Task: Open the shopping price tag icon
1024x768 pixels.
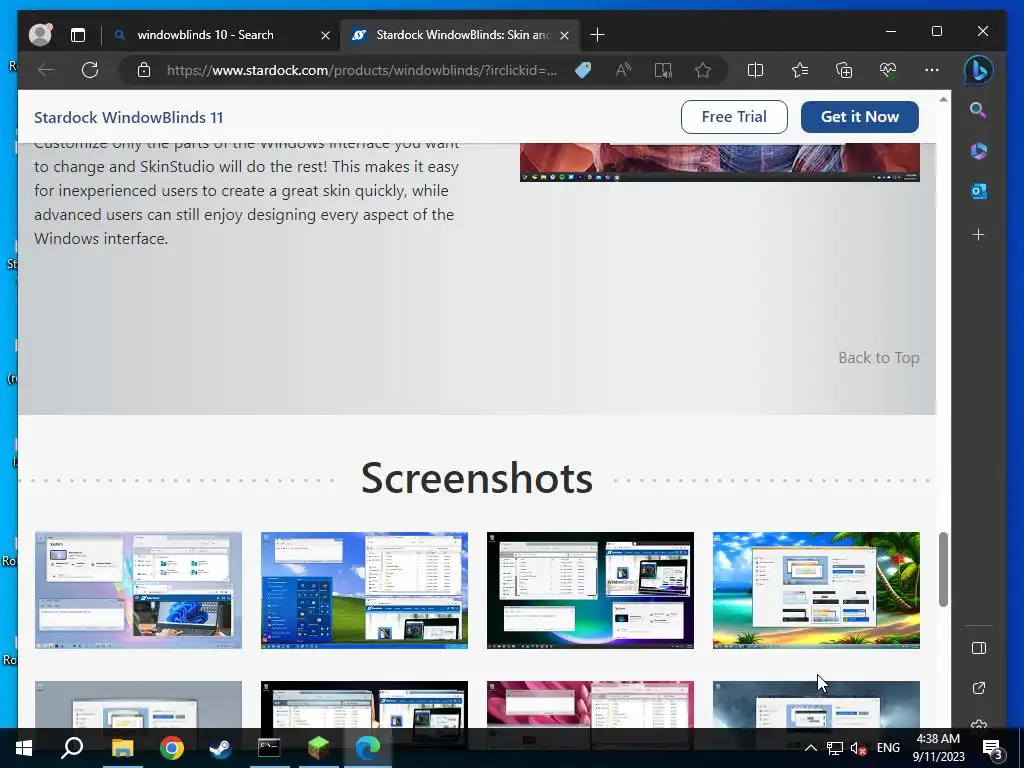Action: pos(583,70)
